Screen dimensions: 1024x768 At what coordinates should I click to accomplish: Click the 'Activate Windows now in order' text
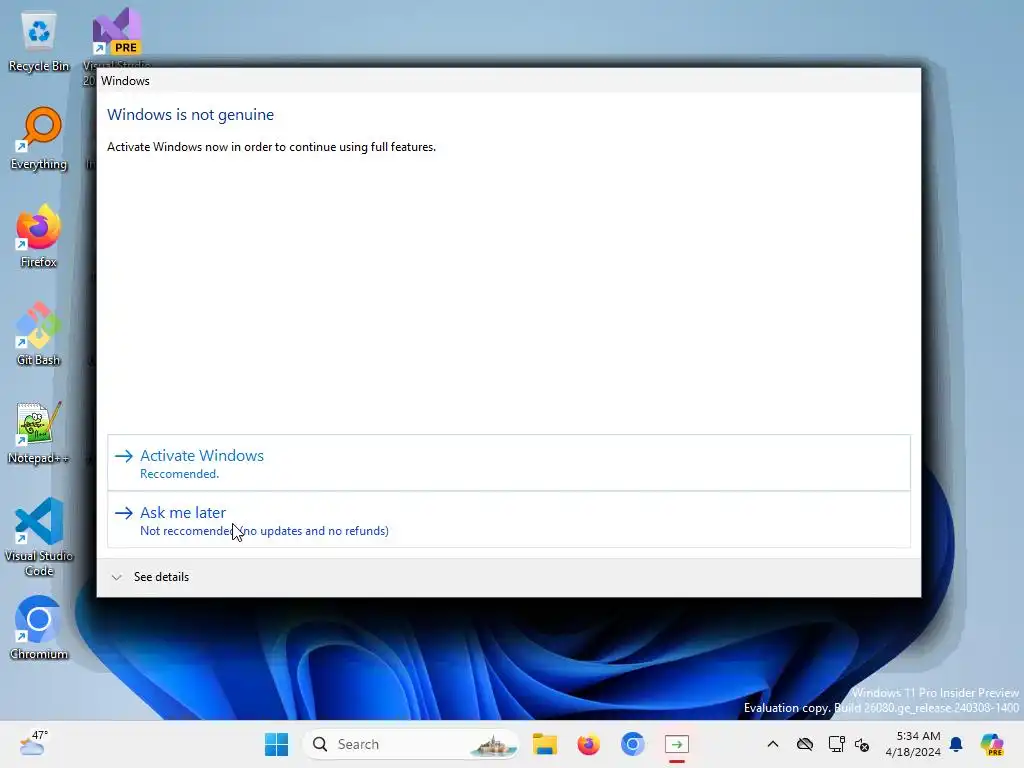[x=272, y=147]
